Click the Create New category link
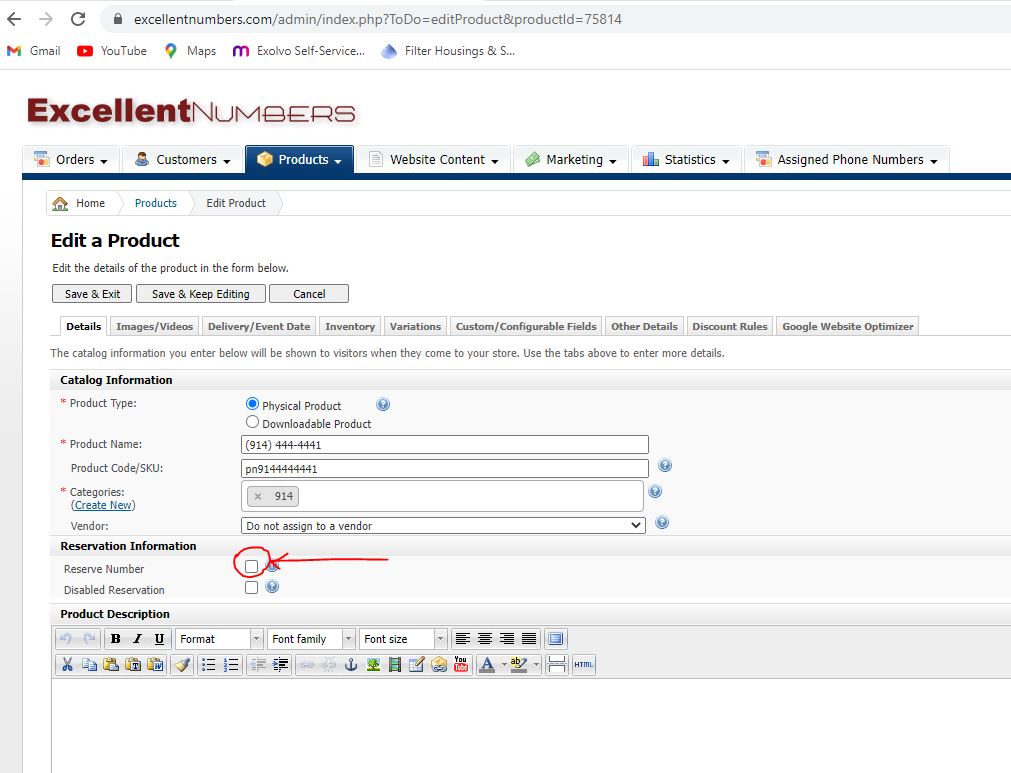1011x773 pixels. [x=103, y=505]
